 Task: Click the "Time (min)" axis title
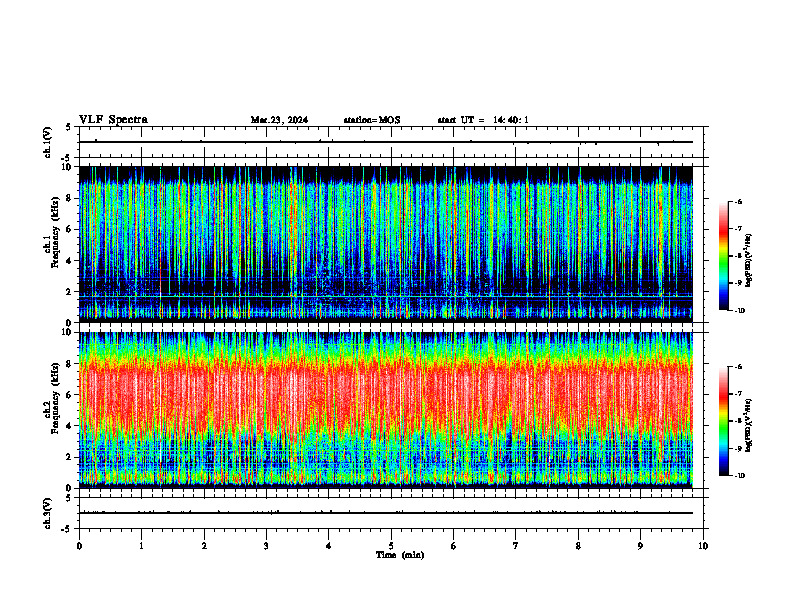tap(400, 555)
